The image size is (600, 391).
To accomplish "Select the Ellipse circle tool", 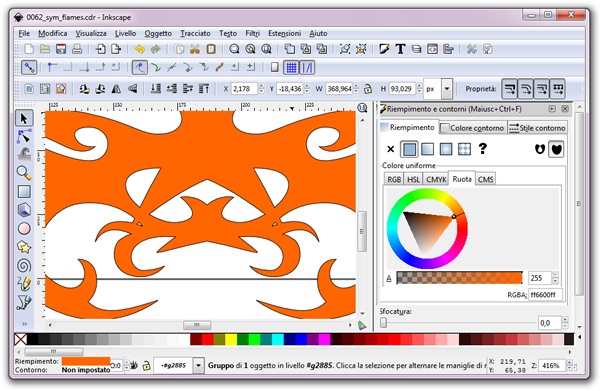I will pos(24,228).
